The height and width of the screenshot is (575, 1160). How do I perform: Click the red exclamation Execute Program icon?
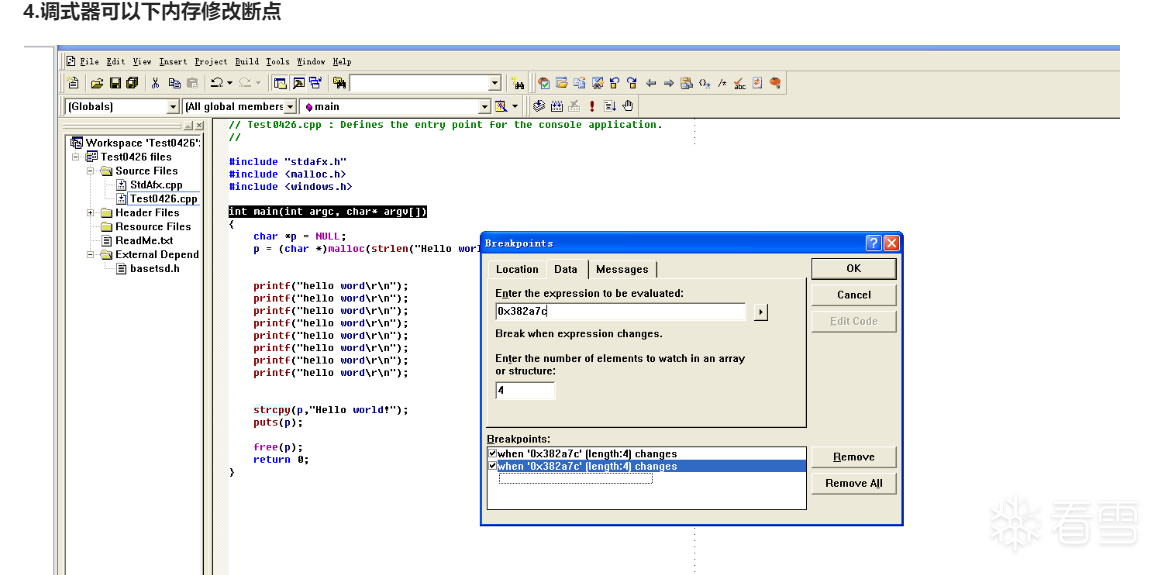click(x=592, y=106)
